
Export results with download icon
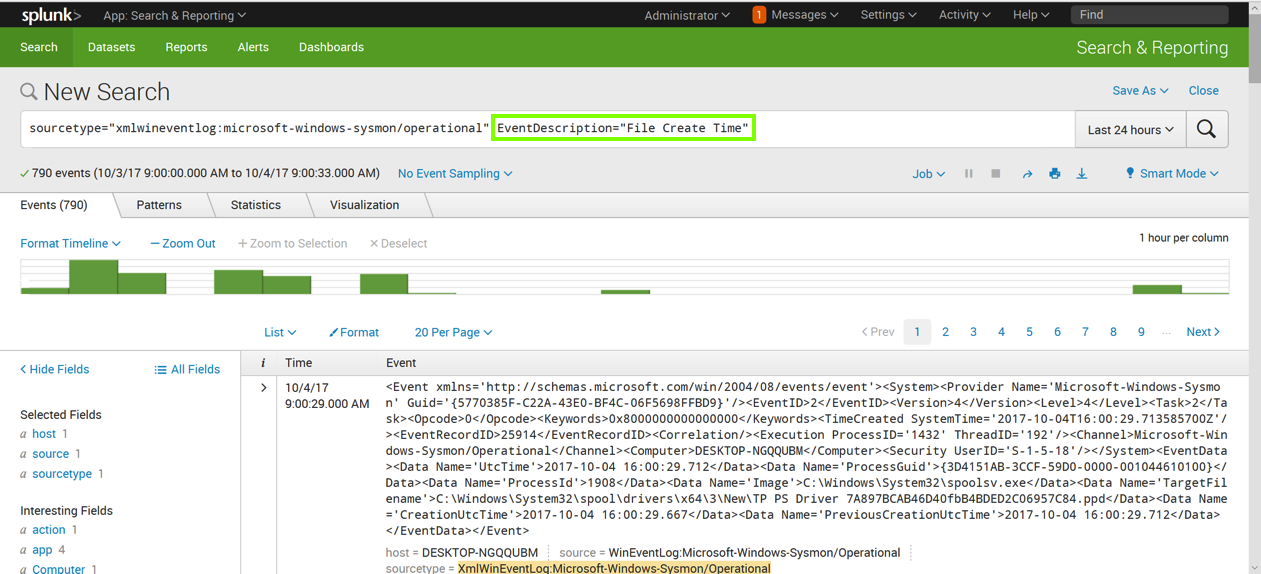(x=1082, y=173)
